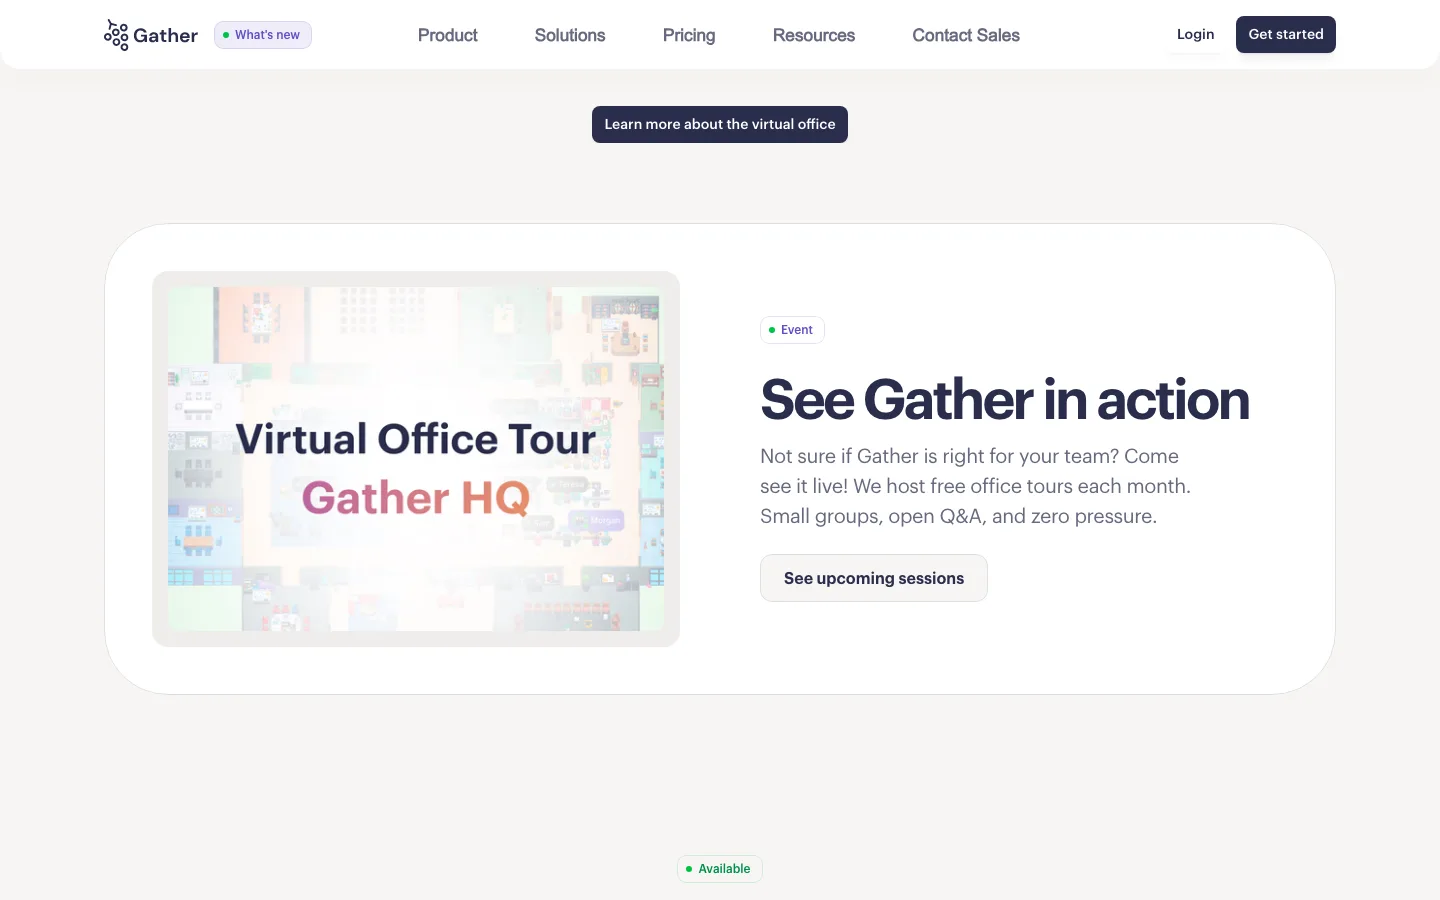
Task: Open the Virtual Office Tour thumbnail
Action: pos(416,459)
